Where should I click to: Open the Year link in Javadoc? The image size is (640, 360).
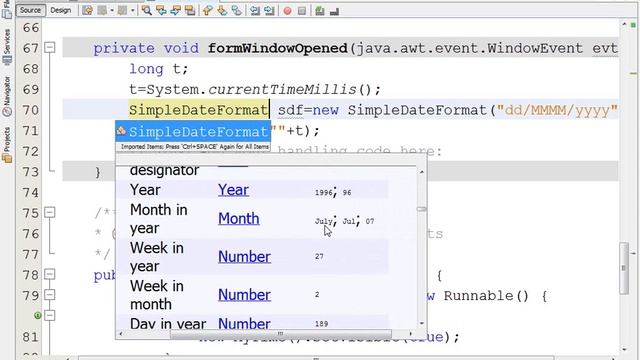click(x=233, y=190)
